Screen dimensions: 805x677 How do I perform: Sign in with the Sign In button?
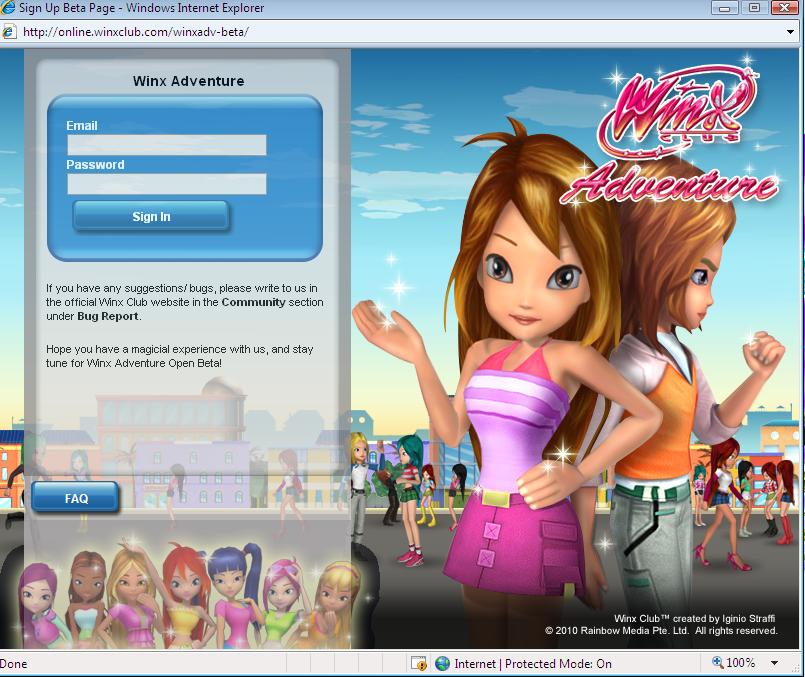[150, 216]
